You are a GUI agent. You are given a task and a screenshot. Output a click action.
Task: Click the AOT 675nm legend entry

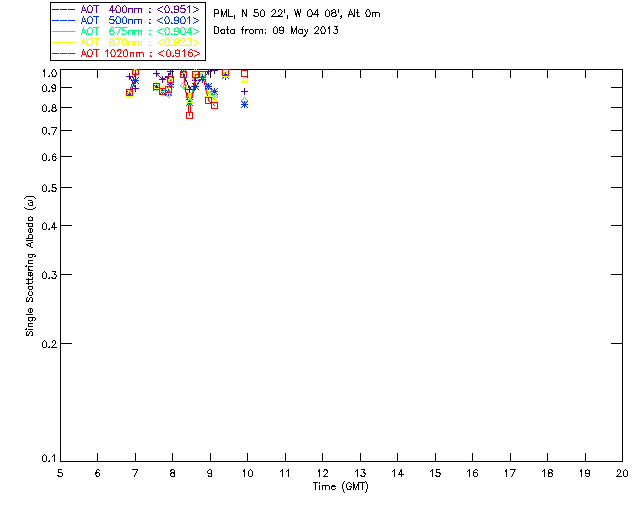pyautogui.click(x=126, y=31)
